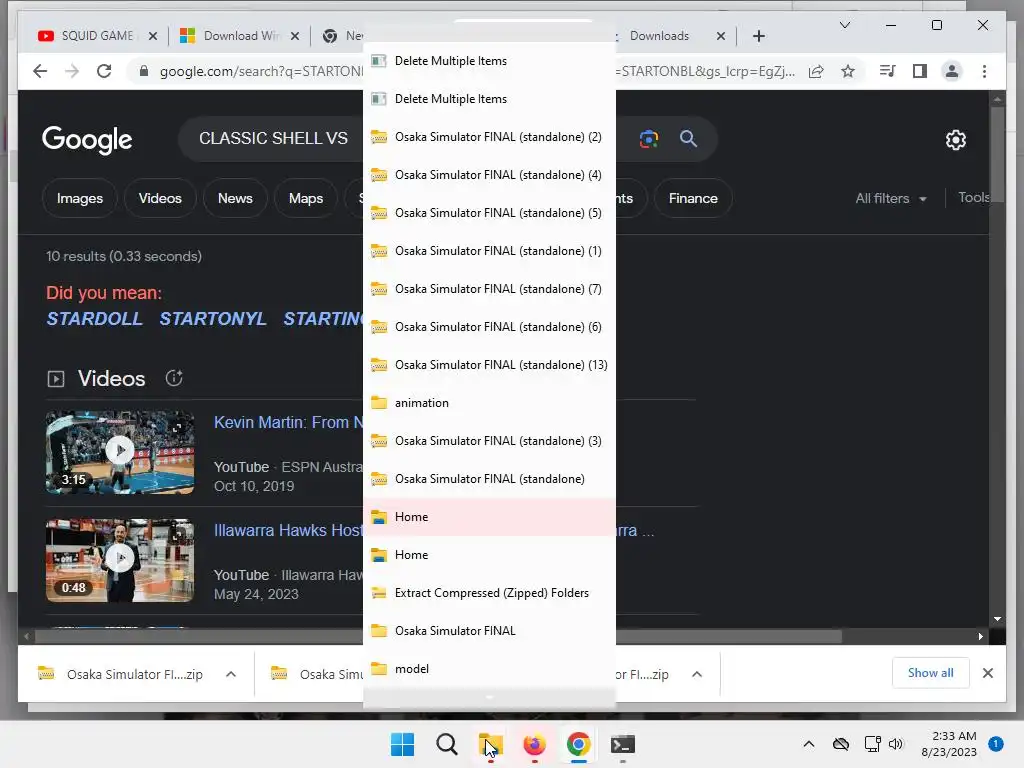Viewport: 1024px width, 768px height.
Task: Open the Windows Start menu
Action: tap(402, 744)
